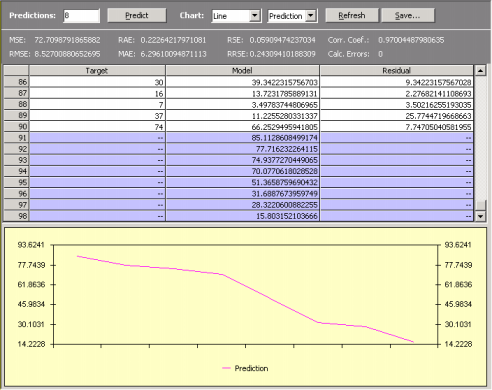Click the left axis label 93.6241
The width and height of the screenshot is (492, 390).
pyautogui.click(x=31, y=245)
